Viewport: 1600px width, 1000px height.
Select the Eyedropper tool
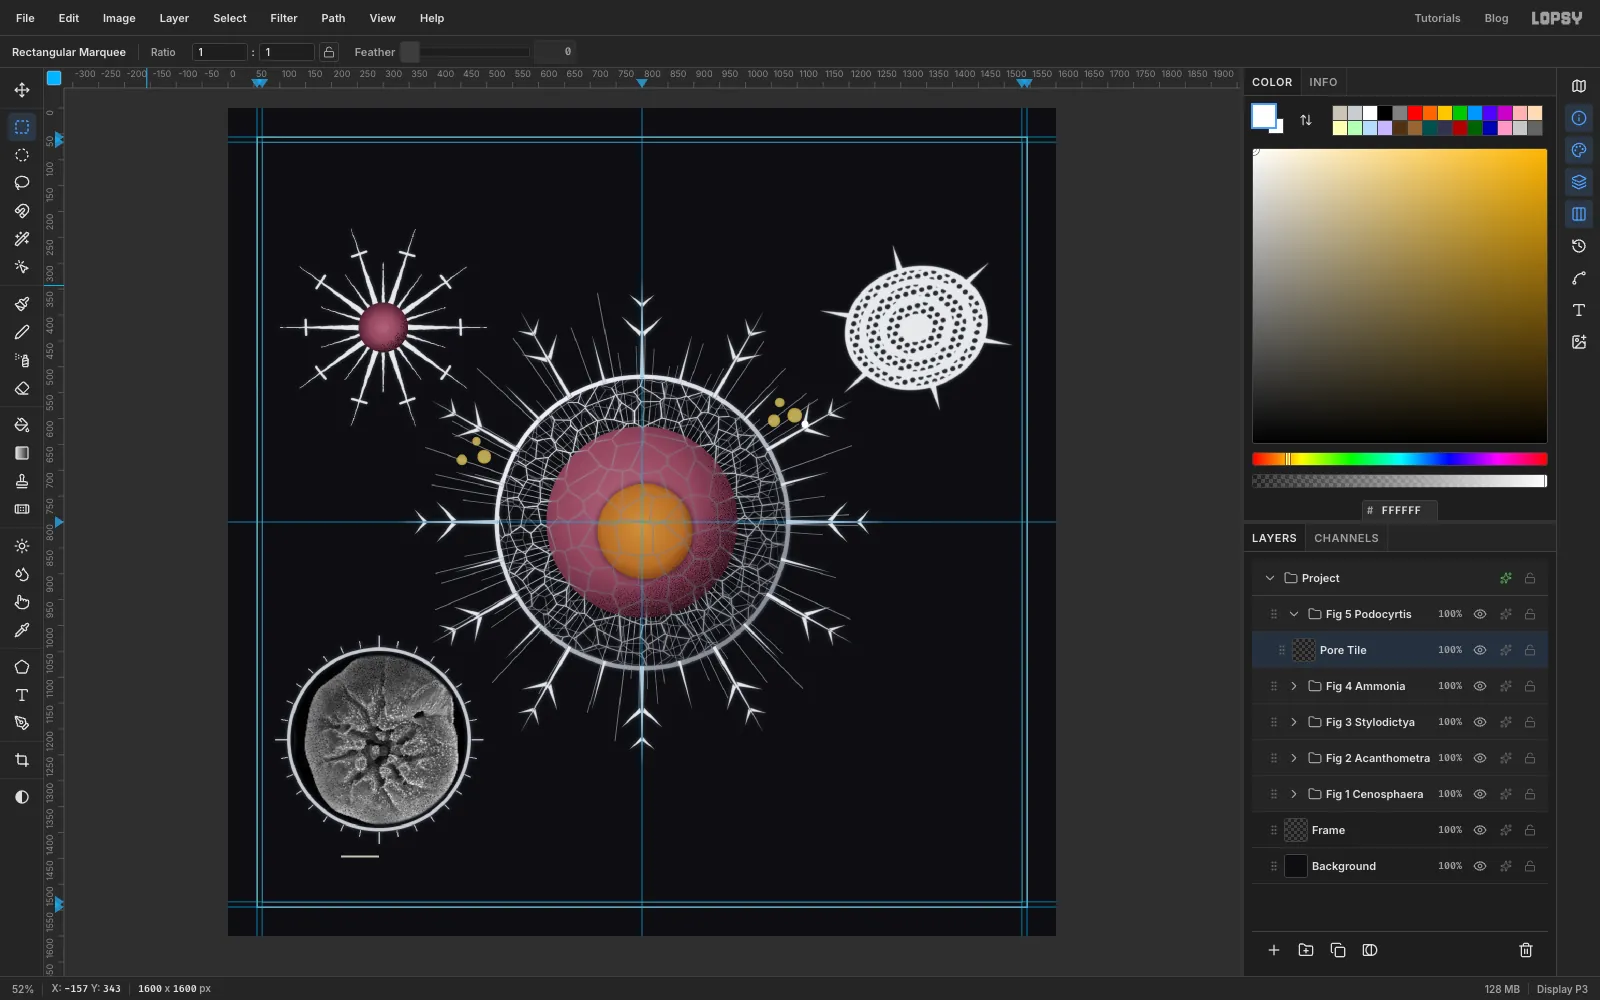tap(22, 630)
